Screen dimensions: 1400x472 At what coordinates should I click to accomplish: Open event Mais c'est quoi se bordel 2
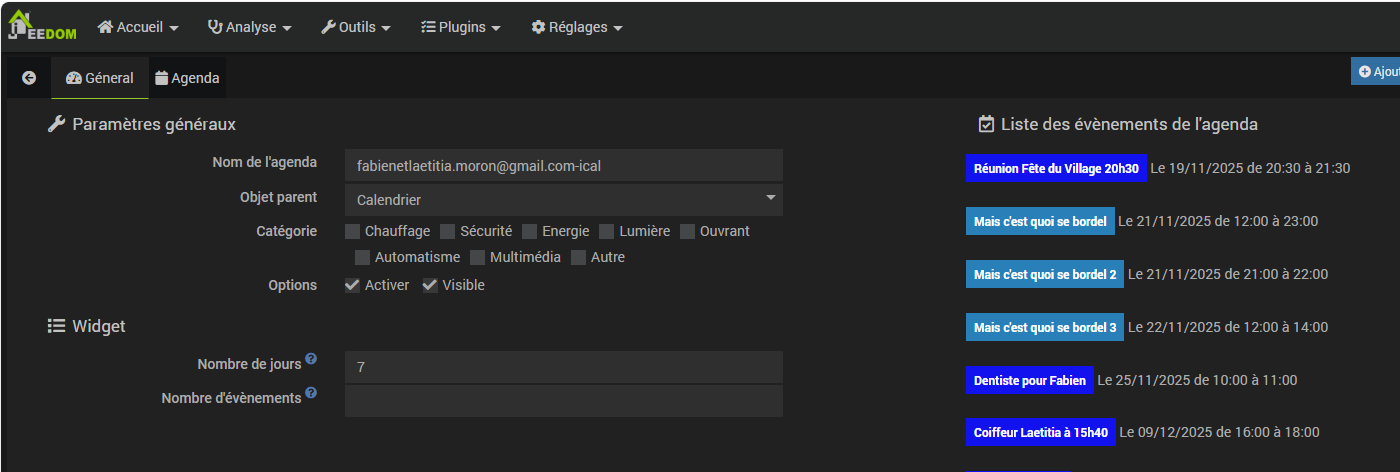[x=1045, y=274]
